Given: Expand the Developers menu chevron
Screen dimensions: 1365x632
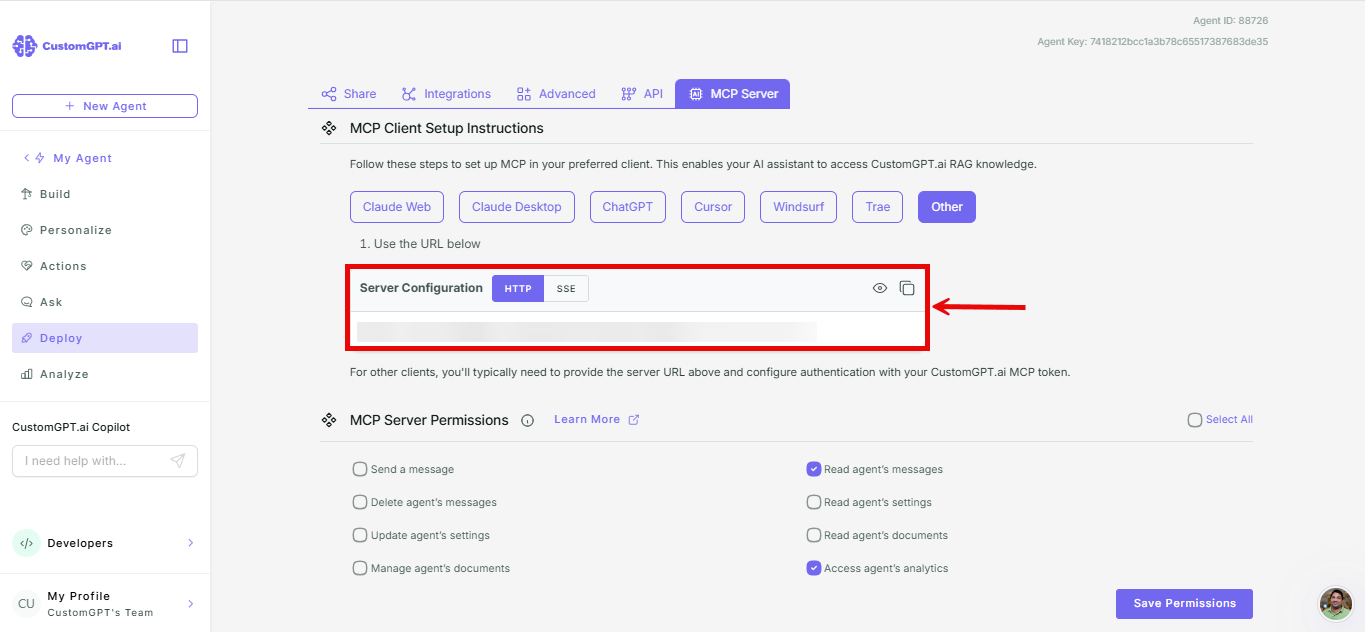Looking at the screenshot, I should [191, 543].
